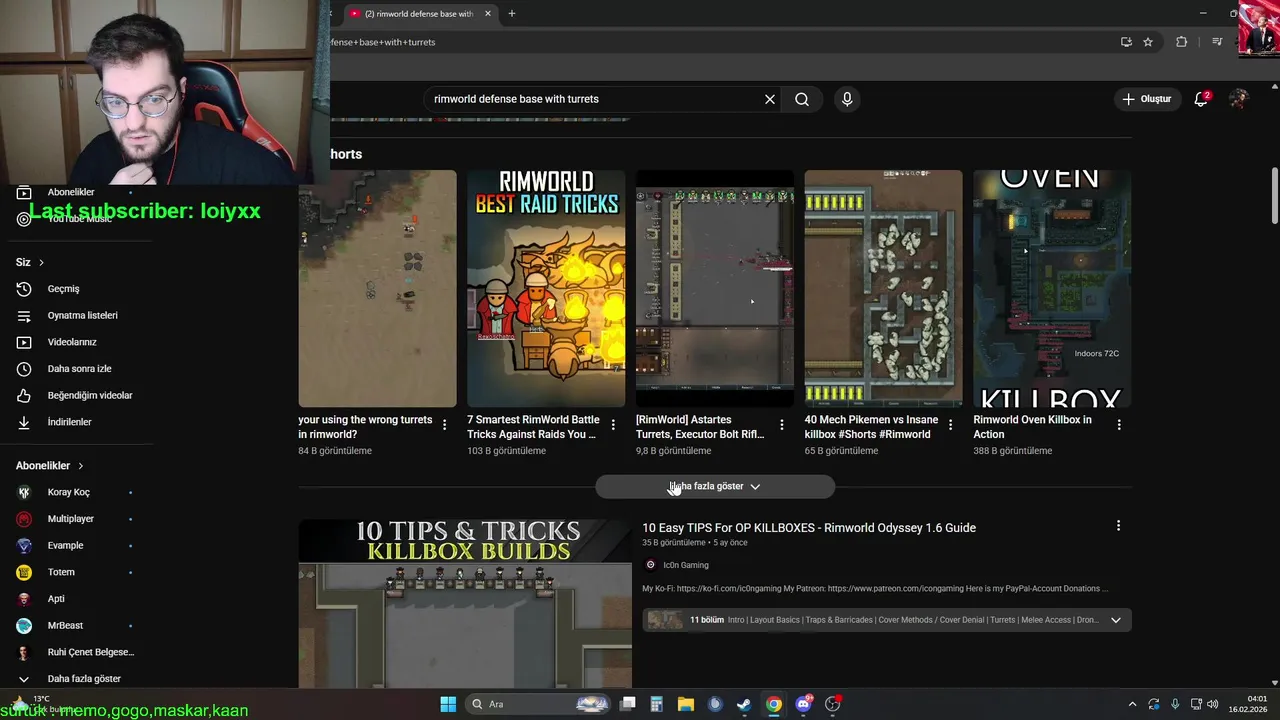Expand the 11 bölüm chapters dropdown

1115,620
